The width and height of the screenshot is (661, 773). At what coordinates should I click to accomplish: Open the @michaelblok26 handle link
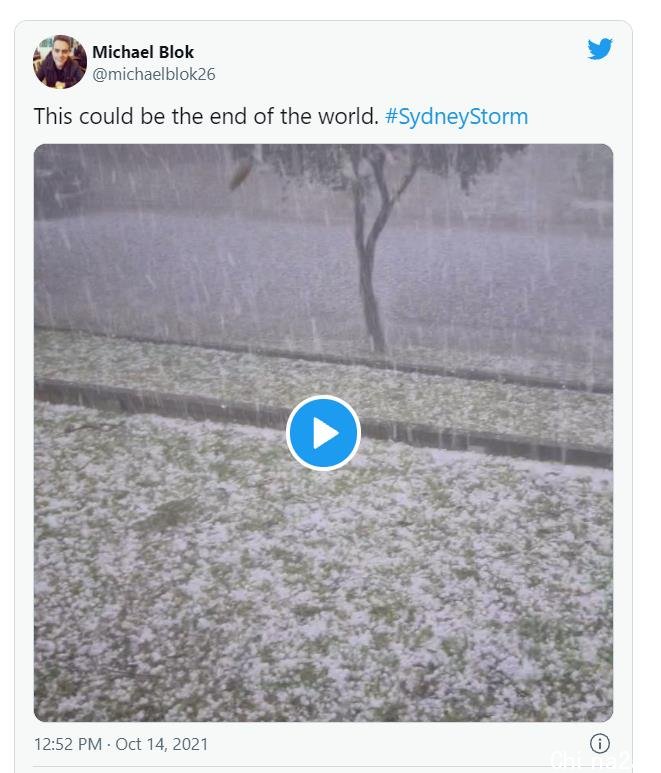pos(154,74)
